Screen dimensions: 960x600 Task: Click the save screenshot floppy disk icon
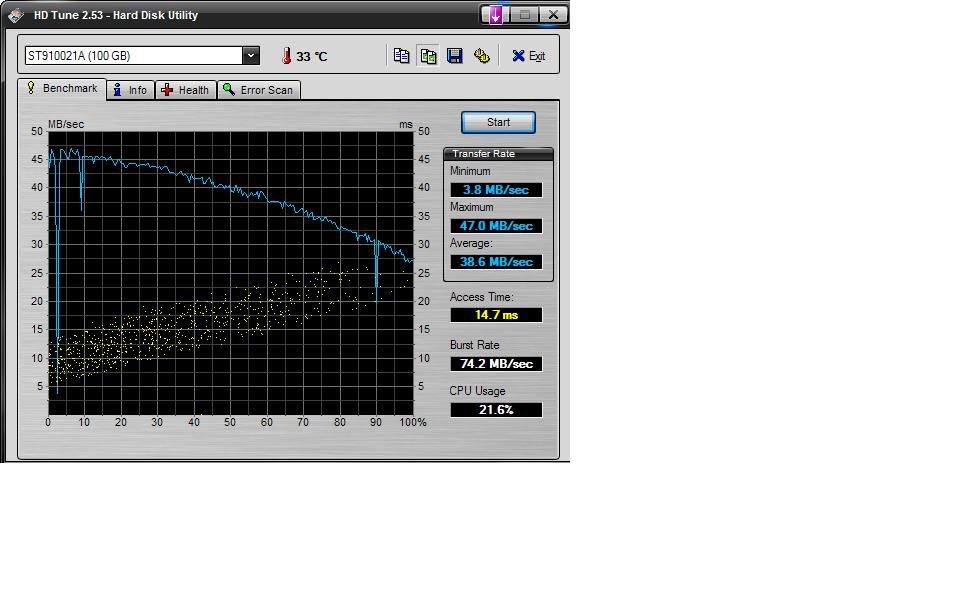pos(455,56)
